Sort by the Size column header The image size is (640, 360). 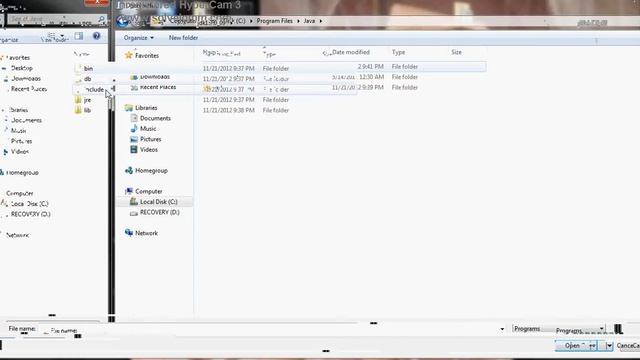[456, 52]
